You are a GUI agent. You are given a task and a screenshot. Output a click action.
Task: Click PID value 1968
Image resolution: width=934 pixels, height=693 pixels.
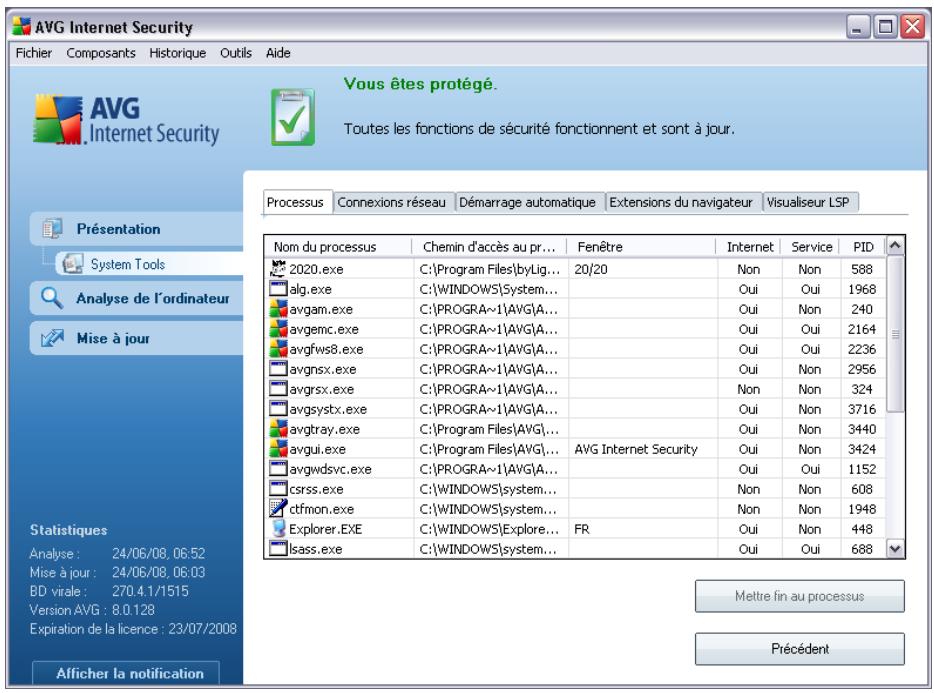pos(862,290)
